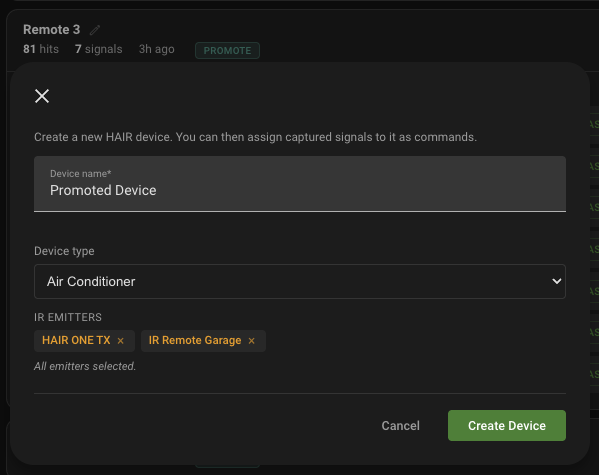The image size is (599, 475).
Task: Cancel the device creation
Action: click(400, 425)
